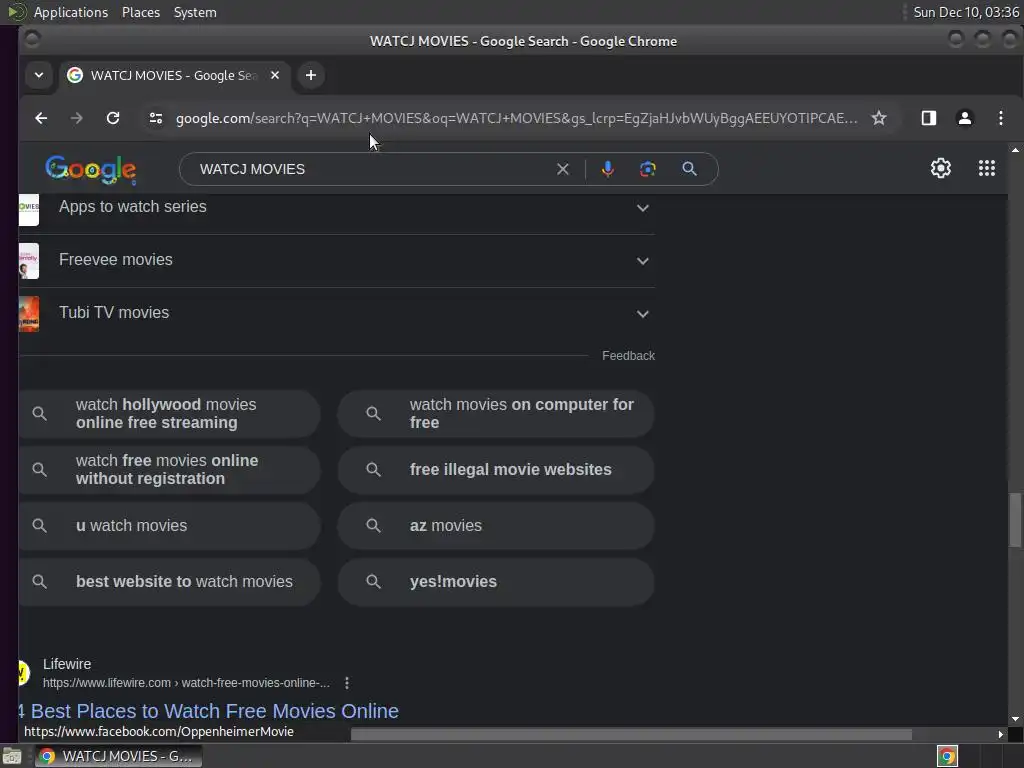Open Best Places to Watch Free Movies link
Viewport: 1024px width, 768px height.
(x=208, y=711)
